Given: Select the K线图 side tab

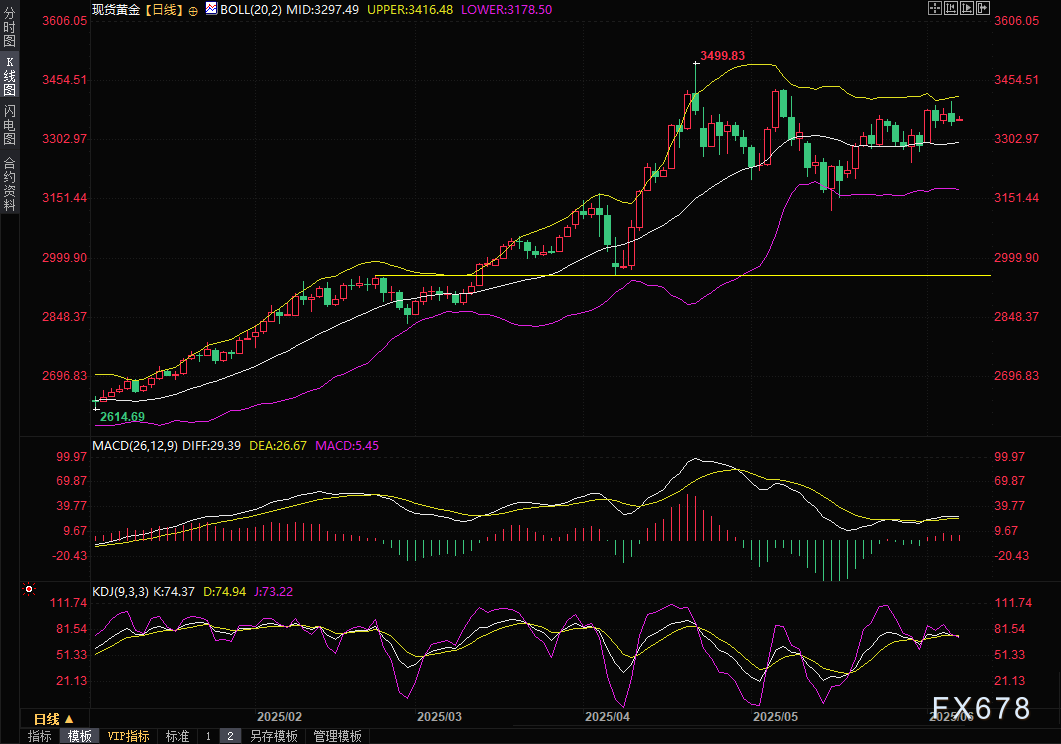Looking at the screenshot, I should click(x=9, y=76).
